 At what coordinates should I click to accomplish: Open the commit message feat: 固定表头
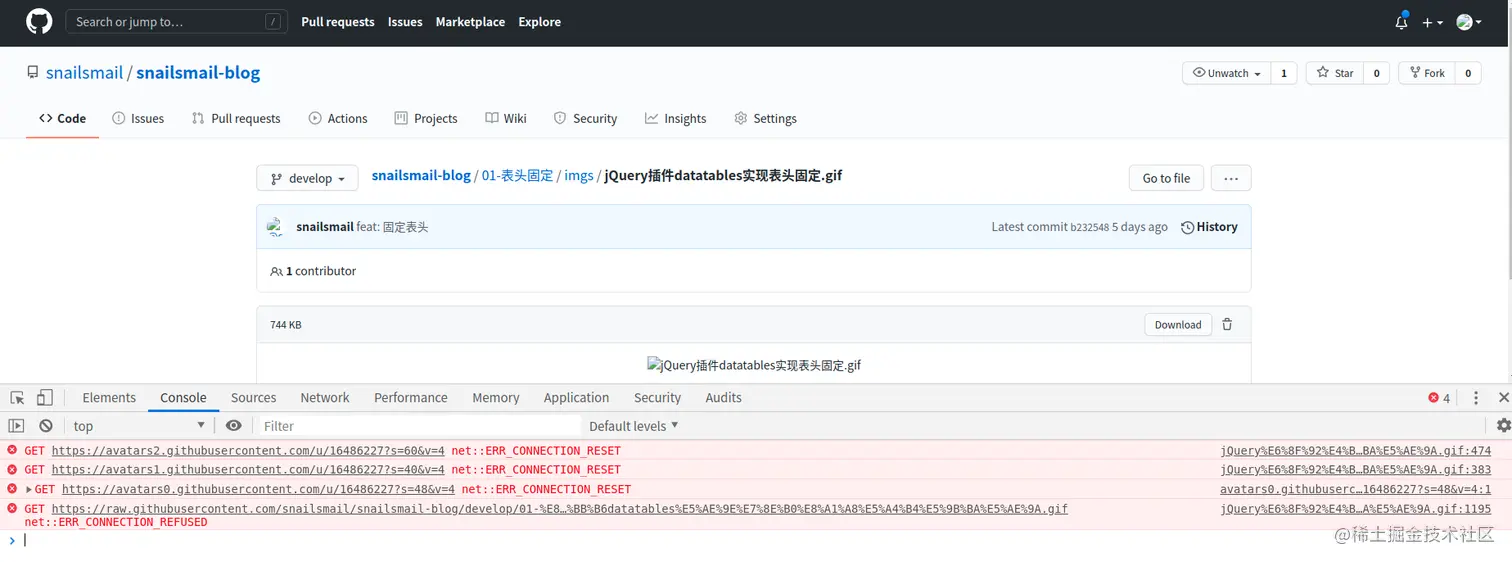pyautogui.click(x=392, y=227)
